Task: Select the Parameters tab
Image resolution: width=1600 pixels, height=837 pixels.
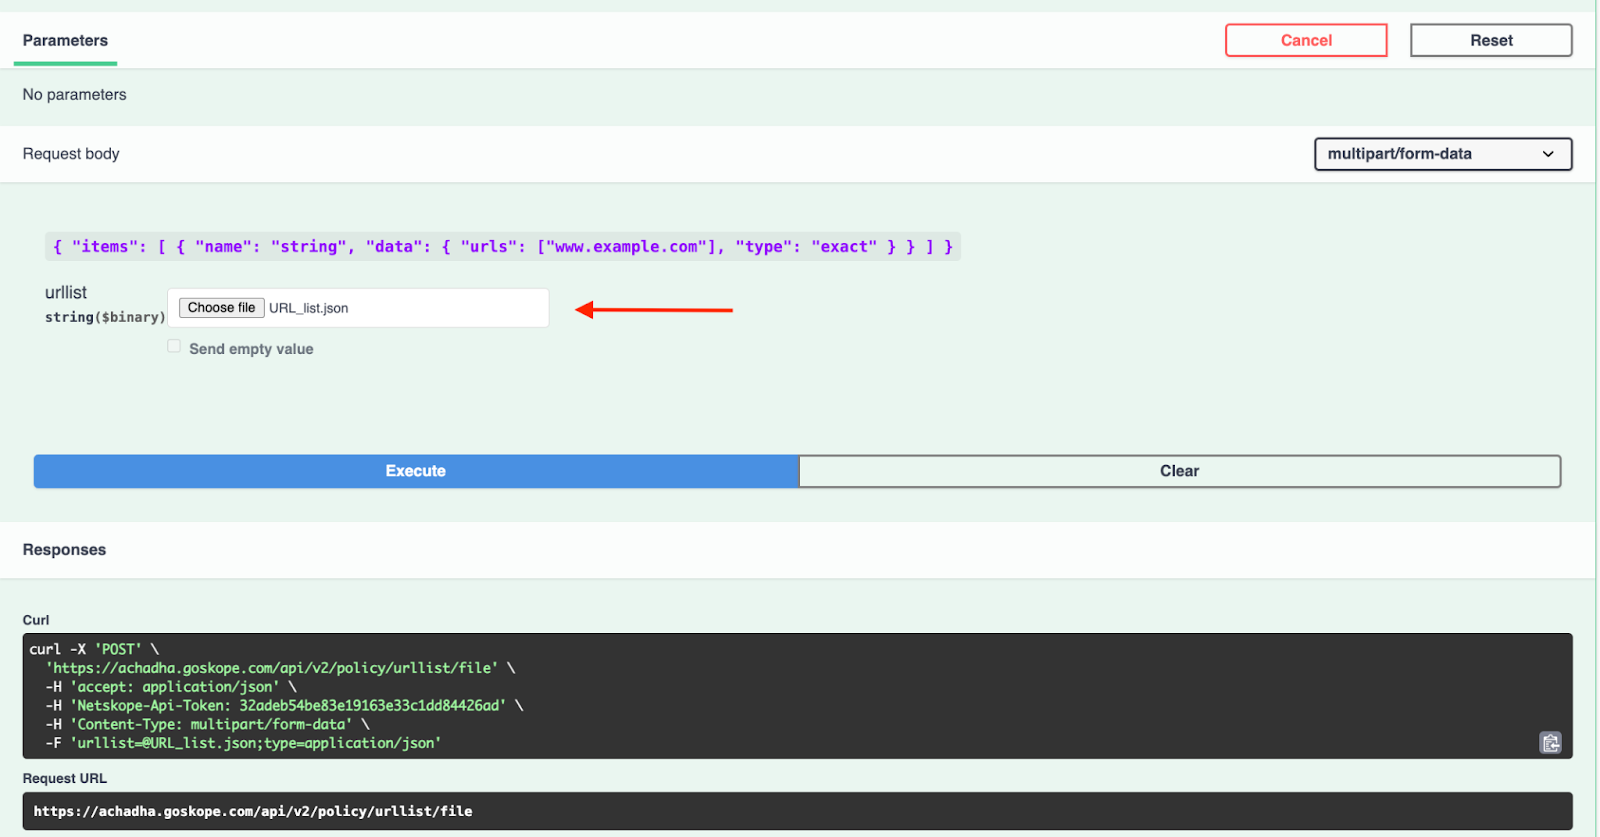Action: 65,41
